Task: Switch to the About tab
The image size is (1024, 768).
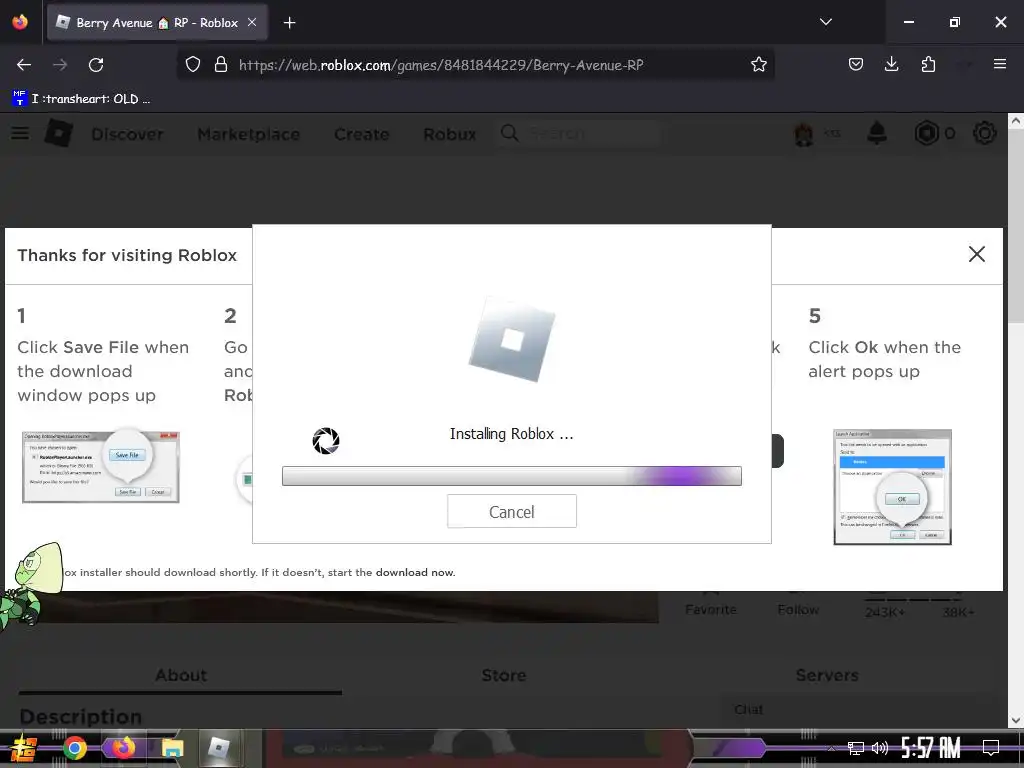Action: (181, 675)
